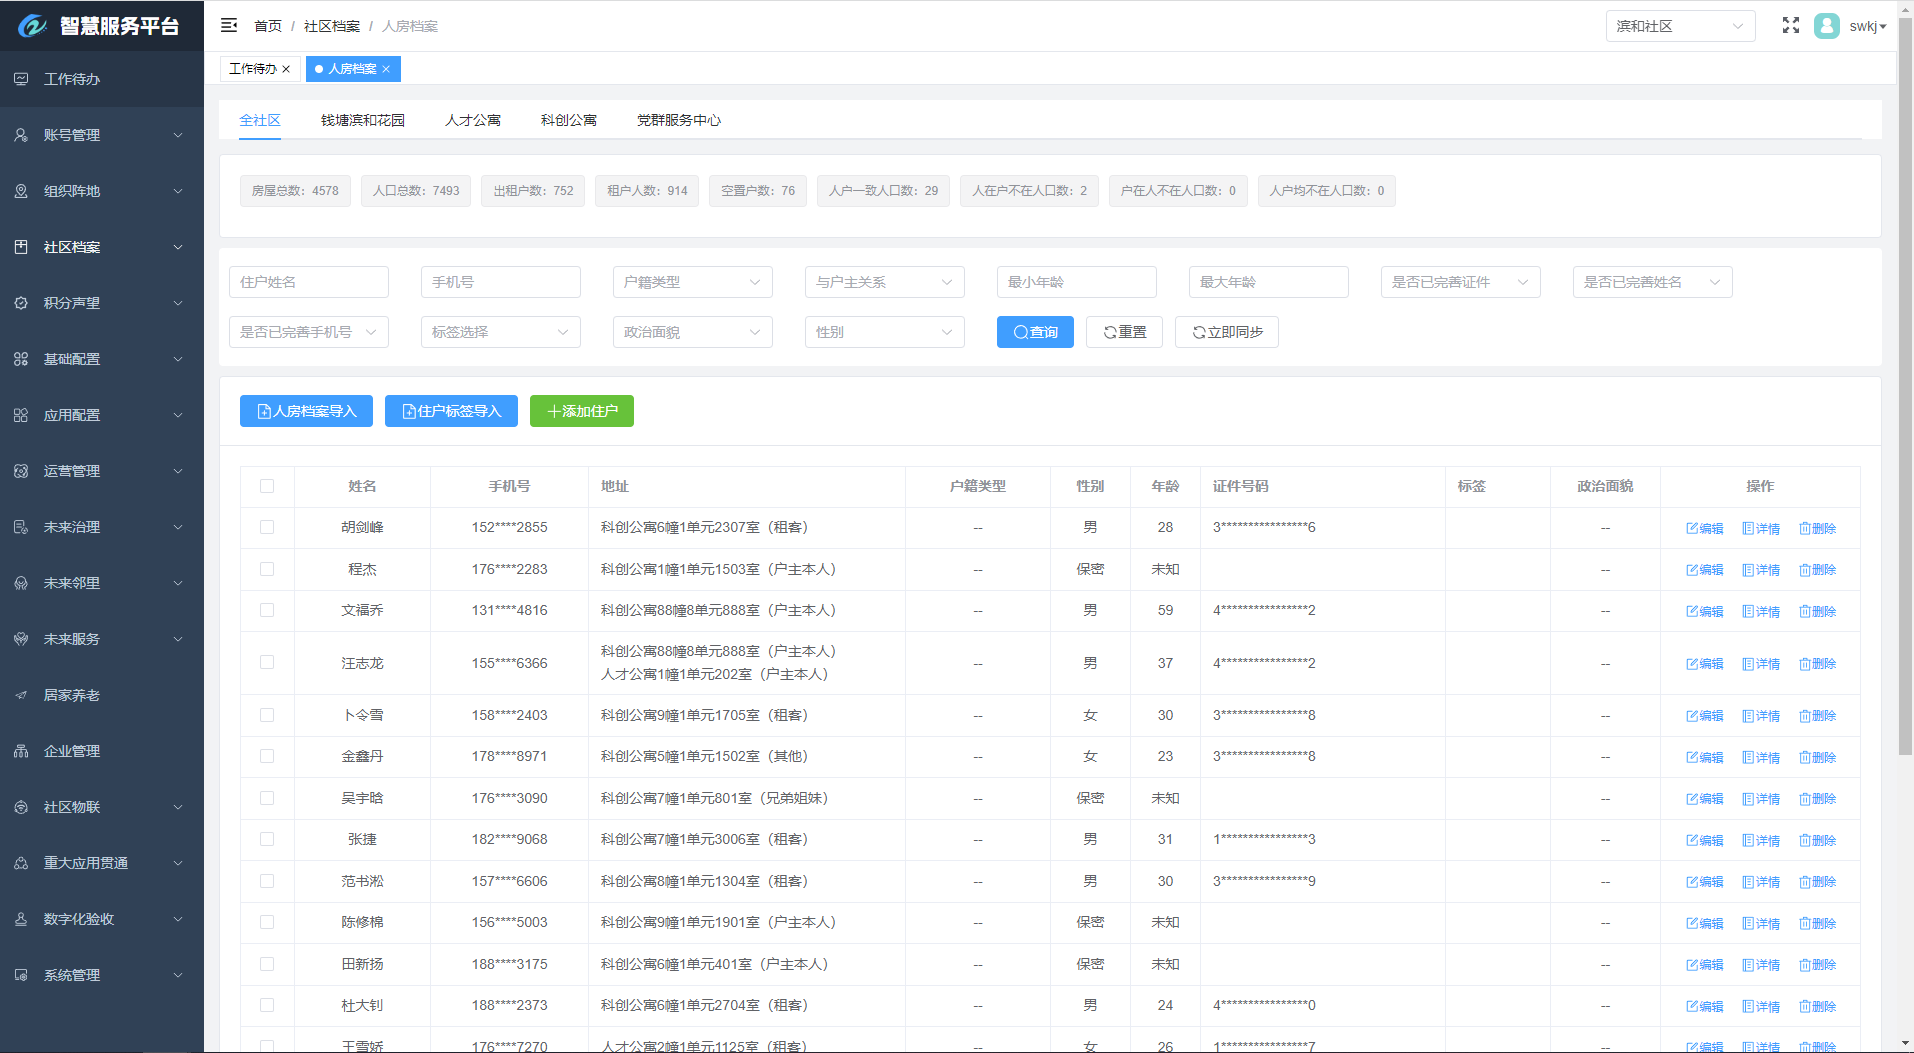Open the 政治面貌 filter dropdown

click(693, 332)
